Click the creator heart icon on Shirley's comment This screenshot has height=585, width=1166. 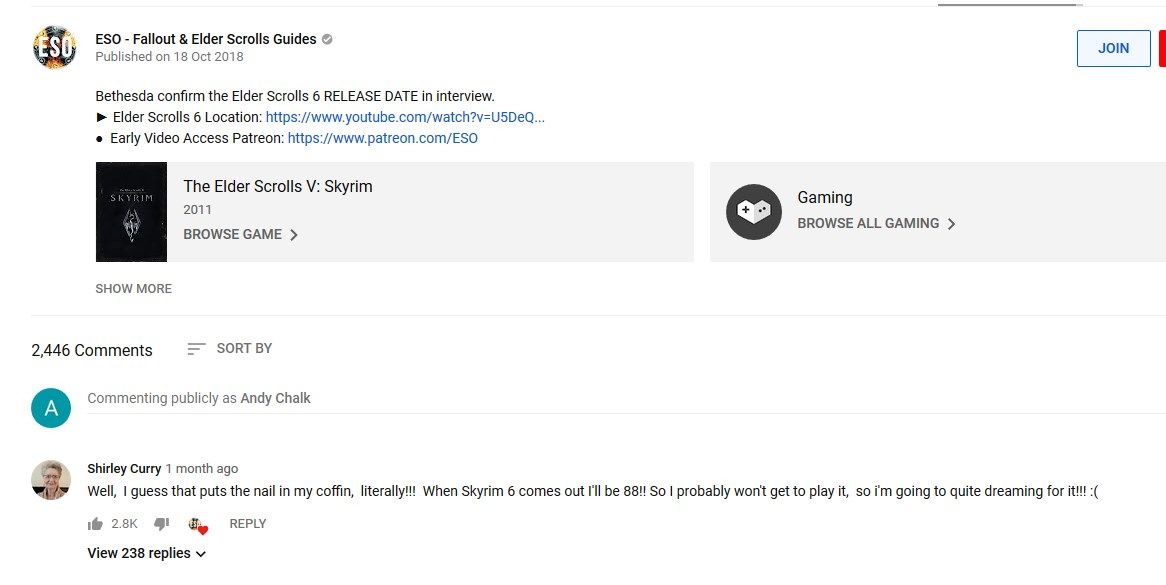pyautogui.click(x=197, y=524)
